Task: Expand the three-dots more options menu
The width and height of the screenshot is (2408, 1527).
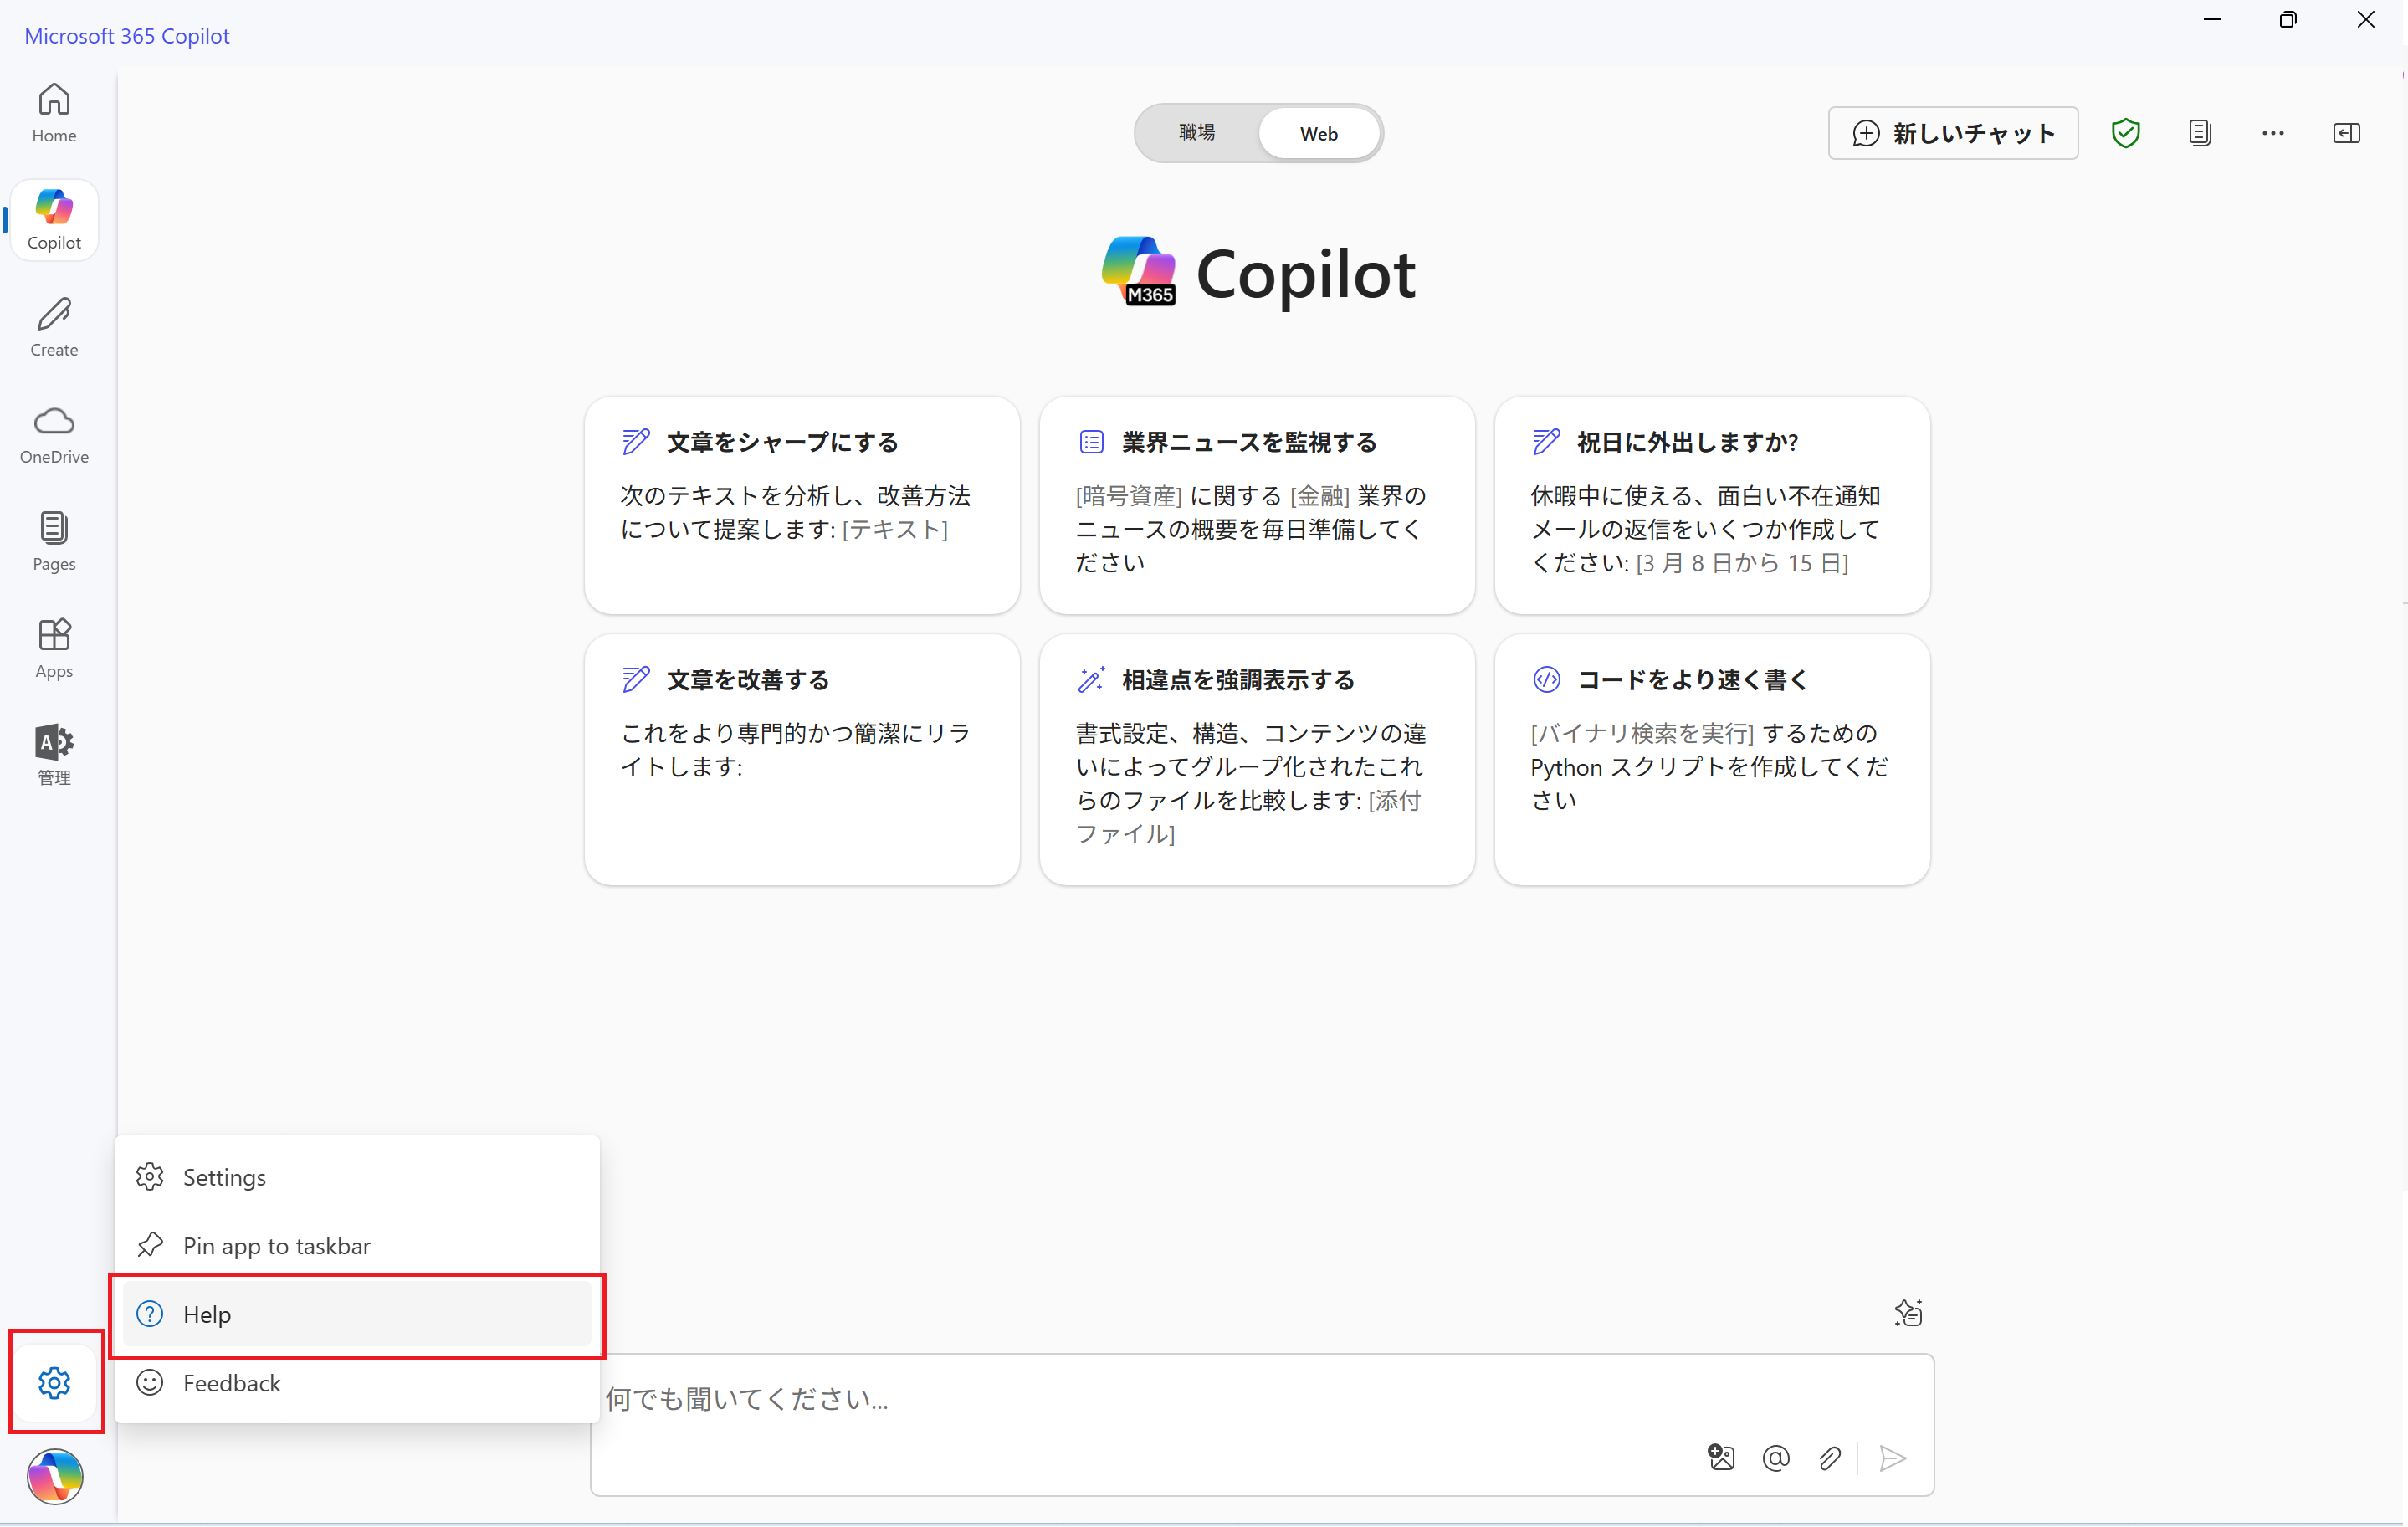Action: pyautogui.click(x=2272, y=133)
